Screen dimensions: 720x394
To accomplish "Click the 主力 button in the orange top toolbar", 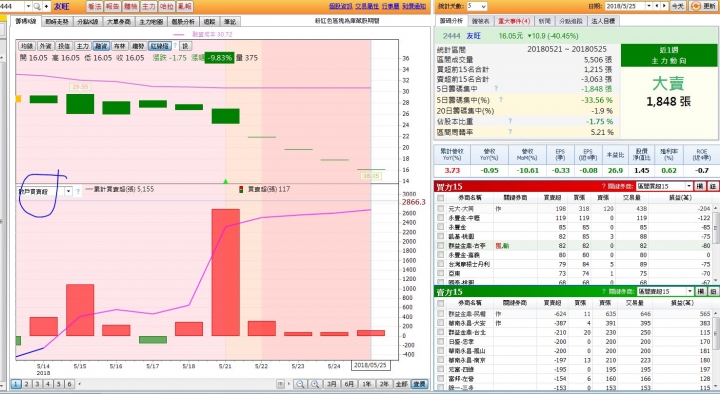I will (149, 6).
